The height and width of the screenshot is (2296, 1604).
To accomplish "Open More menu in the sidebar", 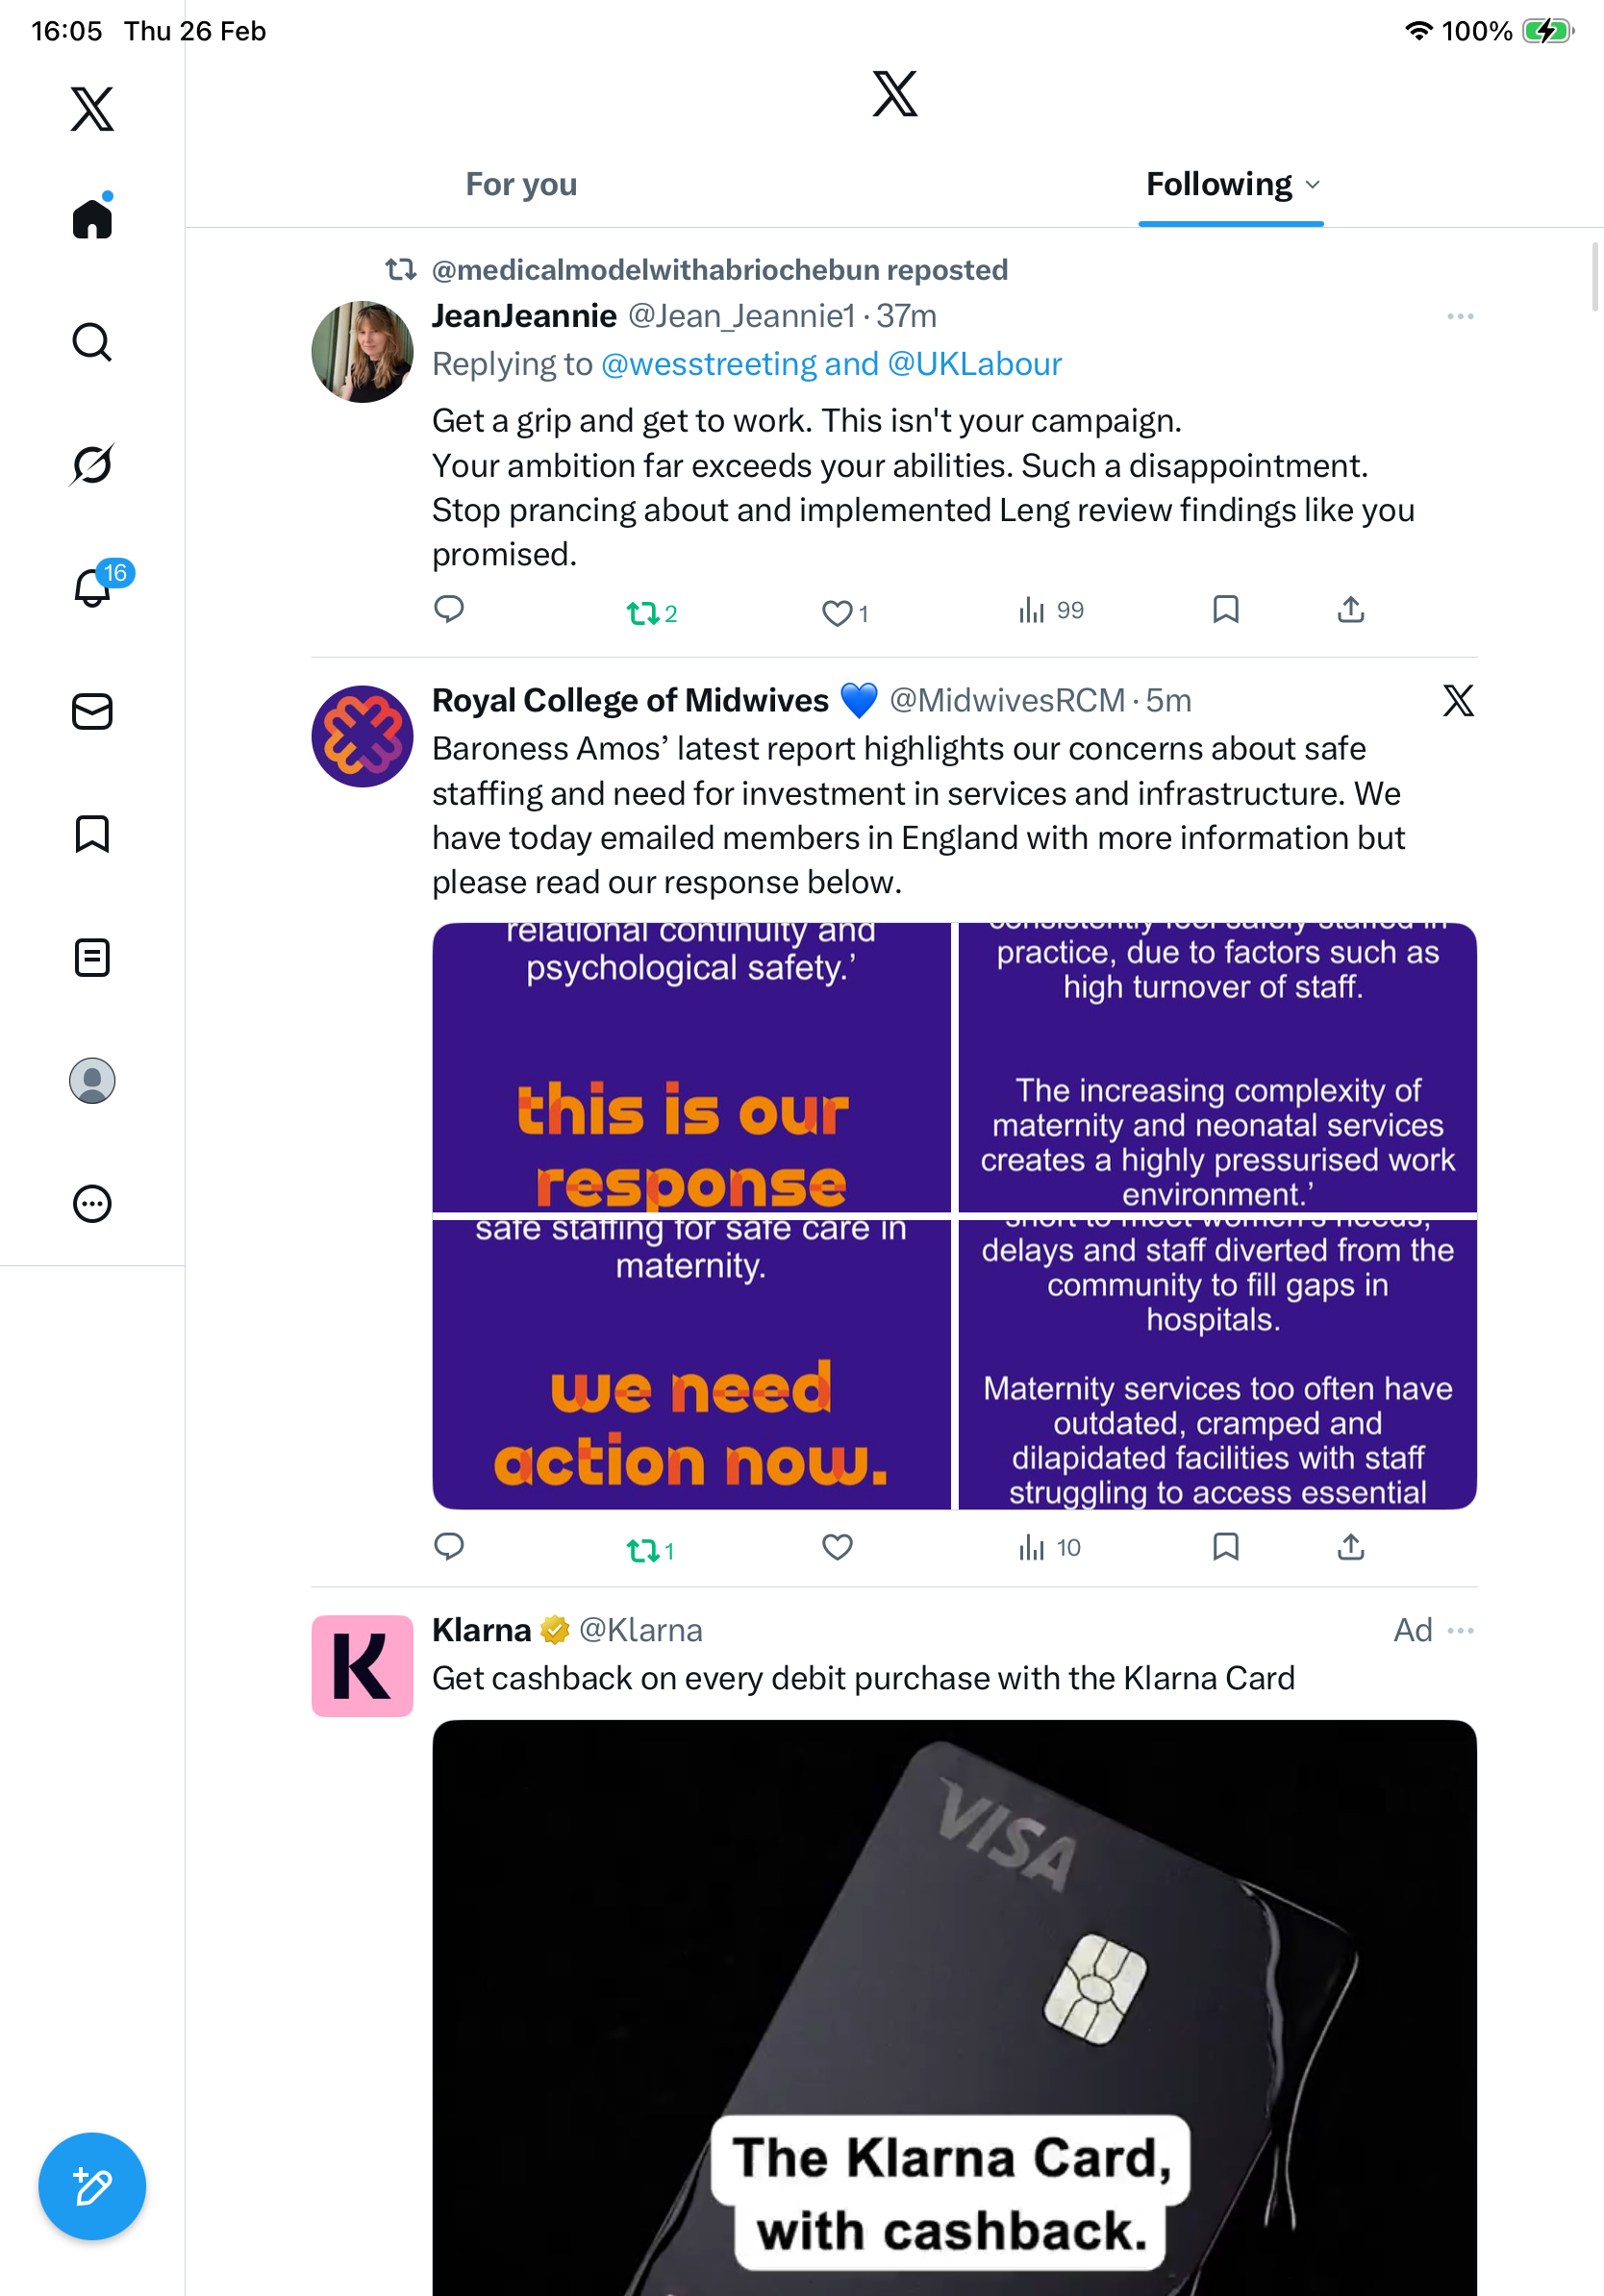I will click(x=92, y=1204).
